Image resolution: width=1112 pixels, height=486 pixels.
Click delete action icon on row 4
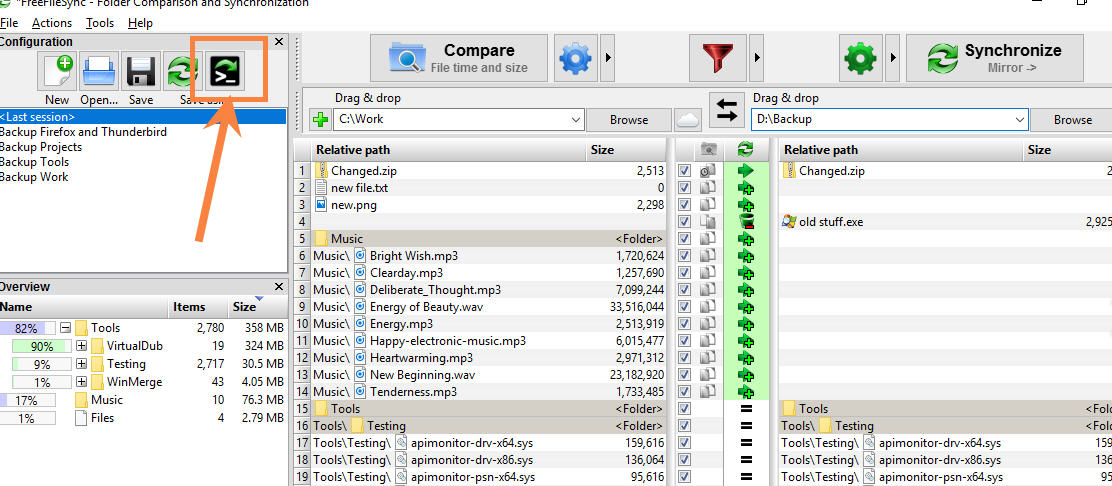click(745, 222)
